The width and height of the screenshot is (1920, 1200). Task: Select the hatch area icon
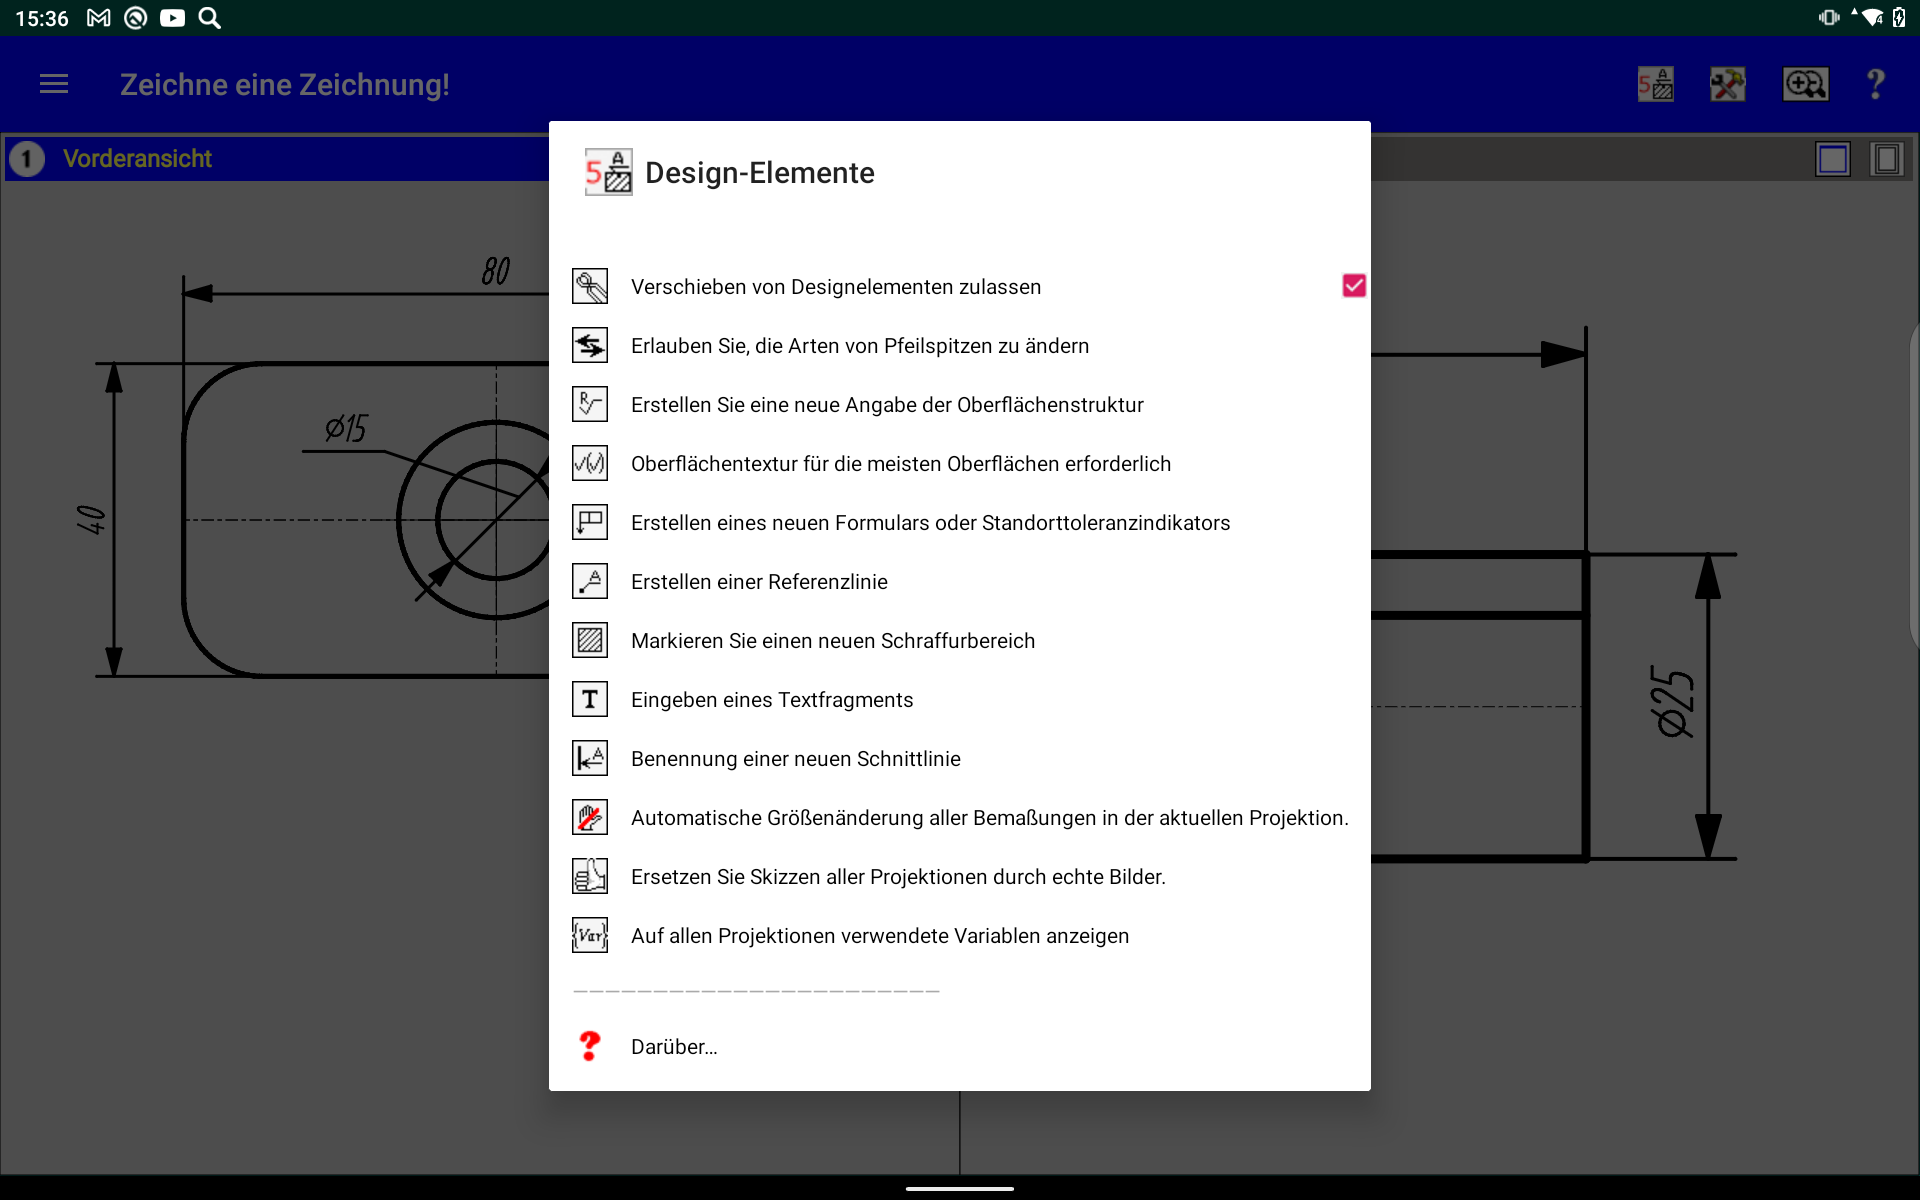(590, 641)
